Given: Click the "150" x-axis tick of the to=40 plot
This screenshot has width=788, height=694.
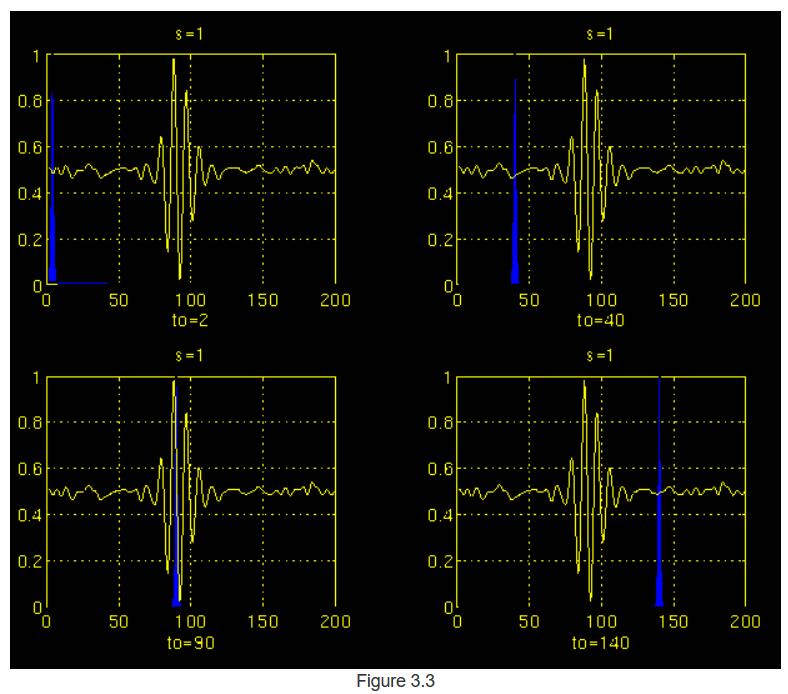Looking at the screenshot, I should pos(673,300).
